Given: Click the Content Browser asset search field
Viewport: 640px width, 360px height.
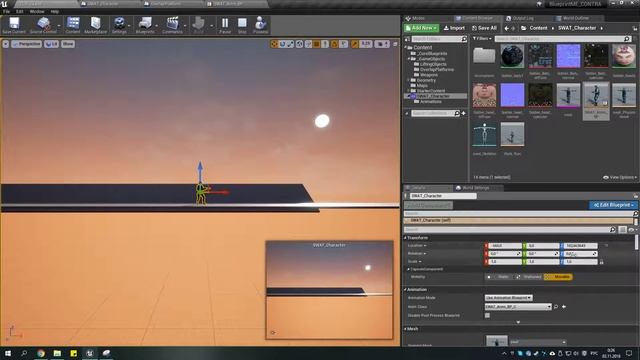Looking at the screenshot, I should click(x=562, y=39).
